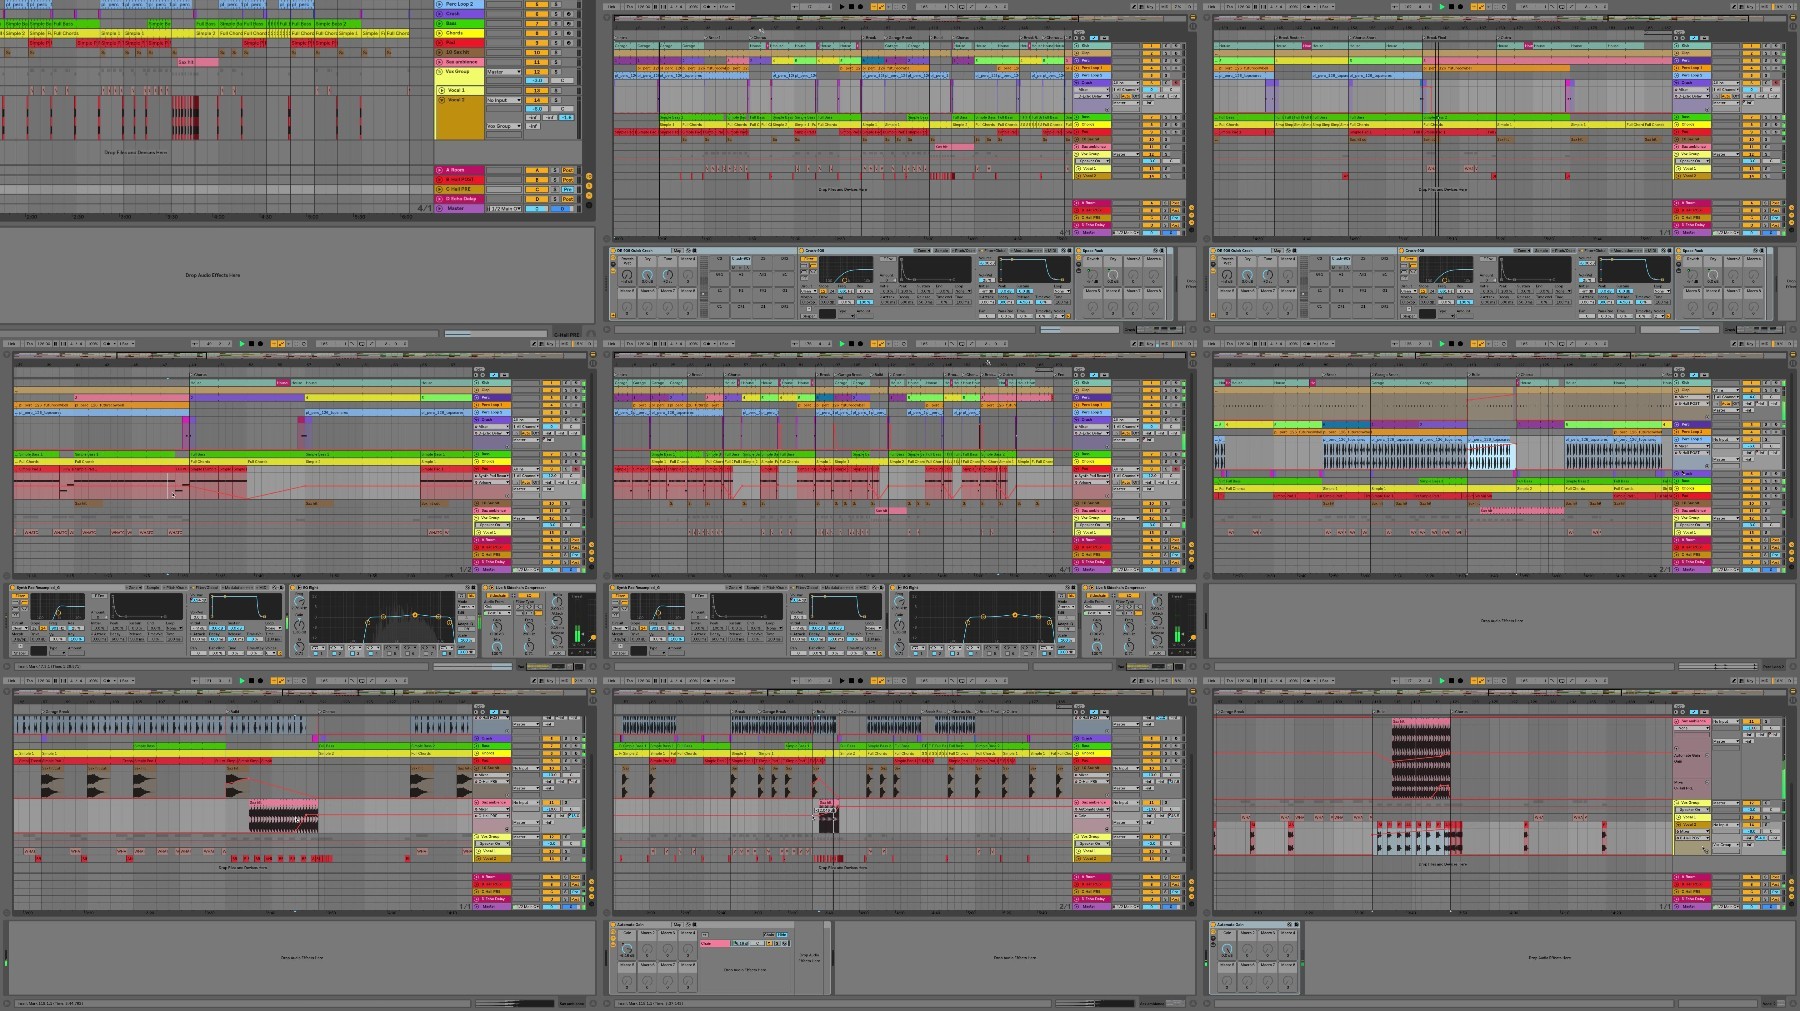Click play in top-center window transport
The height and width of the screenshot is (1011, 1800).
point(842,7)
